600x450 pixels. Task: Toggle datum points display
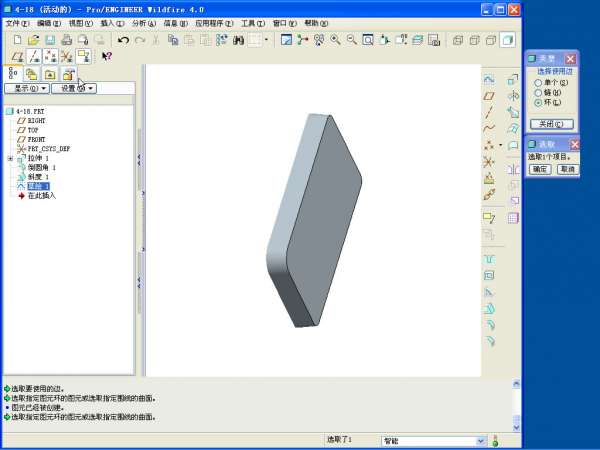coord(50,56)
